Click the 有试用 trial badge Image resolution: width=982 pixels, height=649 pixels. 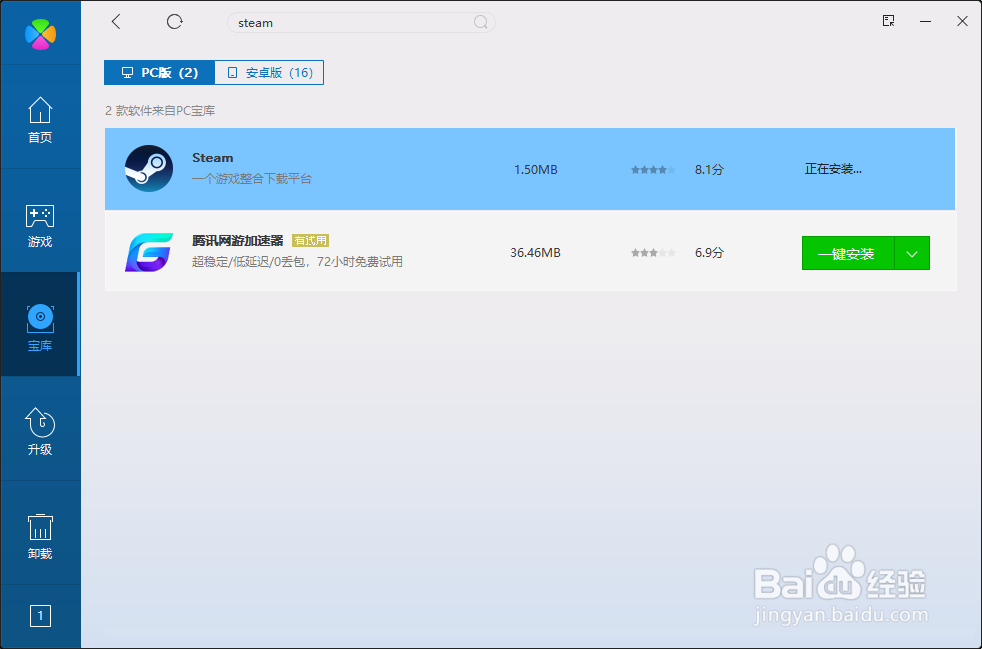pos(311,241)
